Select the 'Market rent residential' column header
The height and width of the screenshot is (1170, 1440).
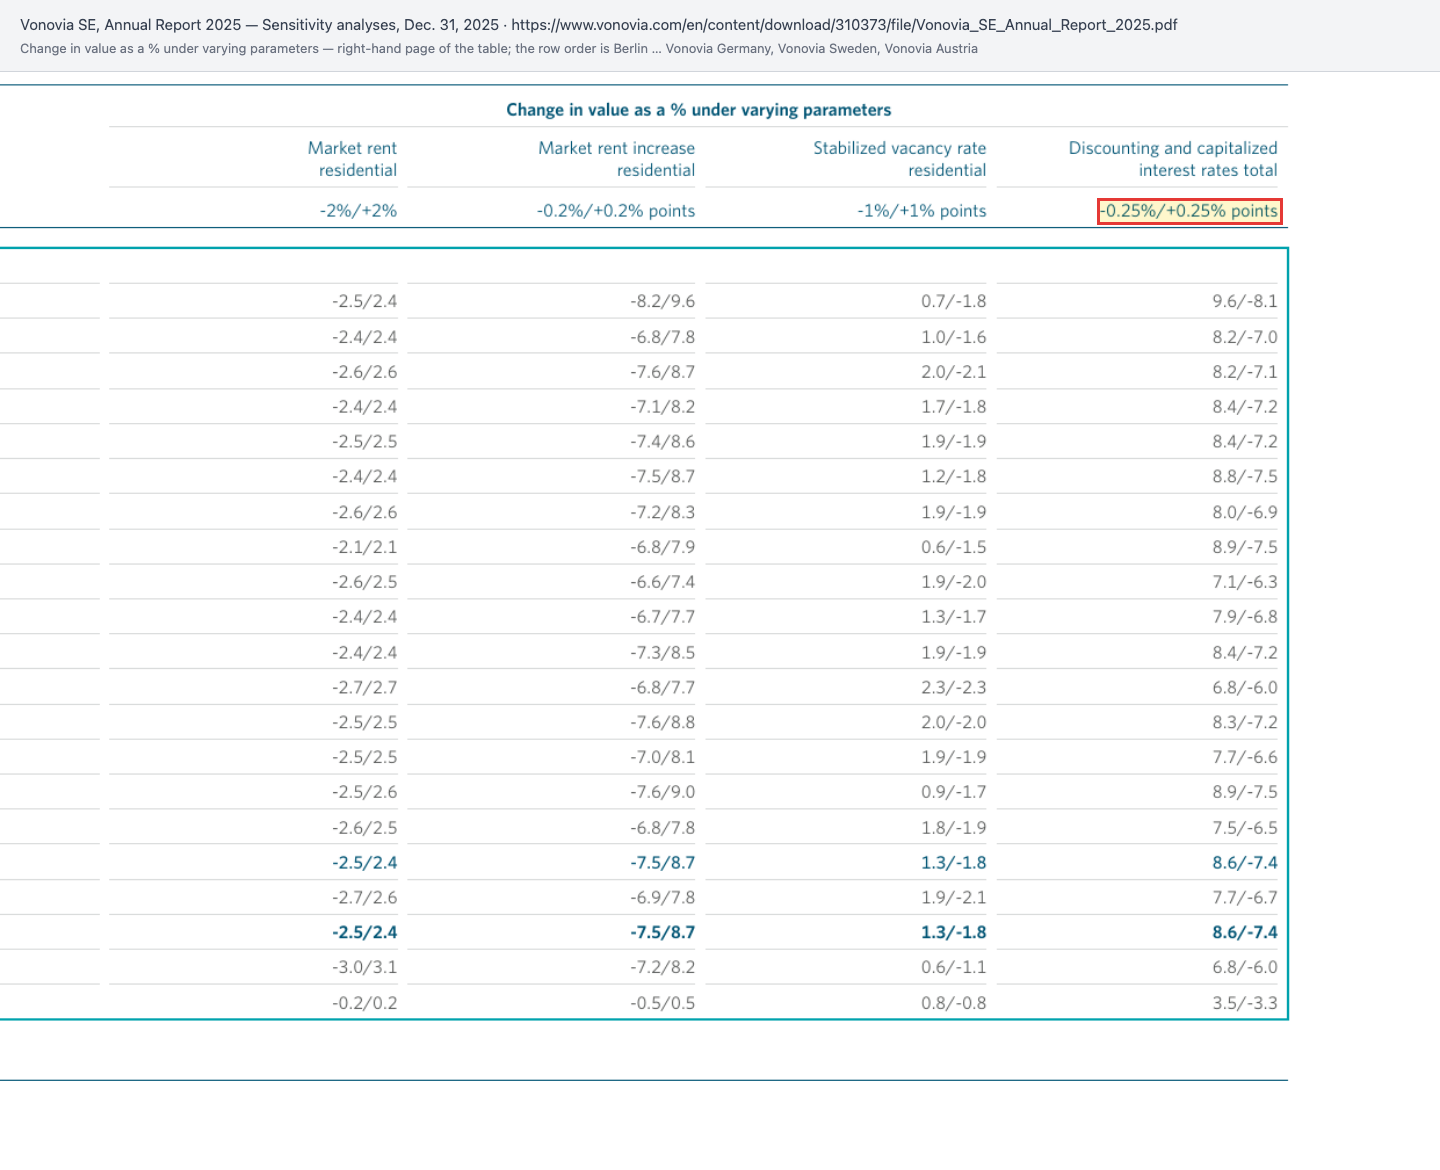(352, 159)
